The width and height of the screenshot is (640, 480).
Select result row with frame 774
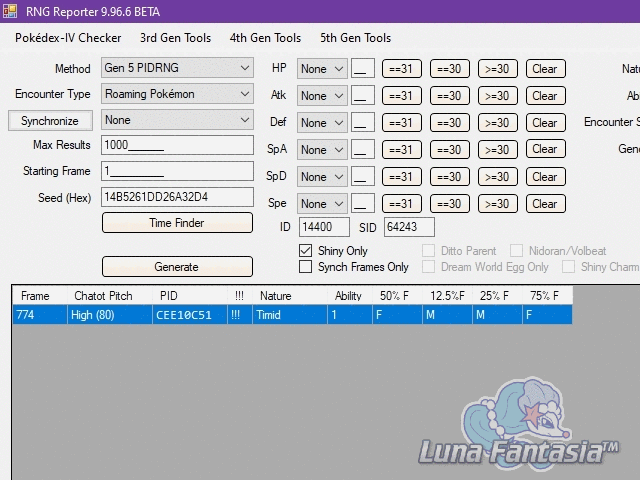292,315
